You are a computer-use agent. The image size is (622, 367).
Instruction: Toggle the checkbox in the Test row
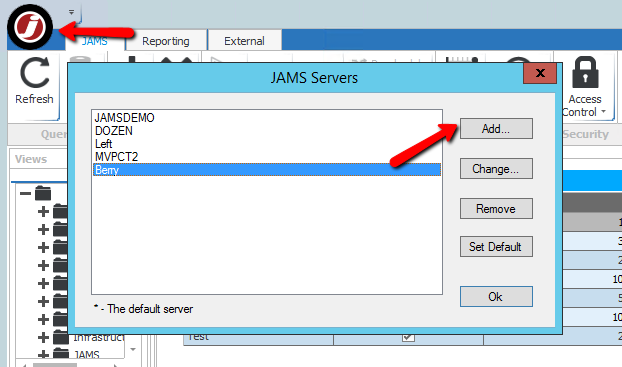coord(408,337)
